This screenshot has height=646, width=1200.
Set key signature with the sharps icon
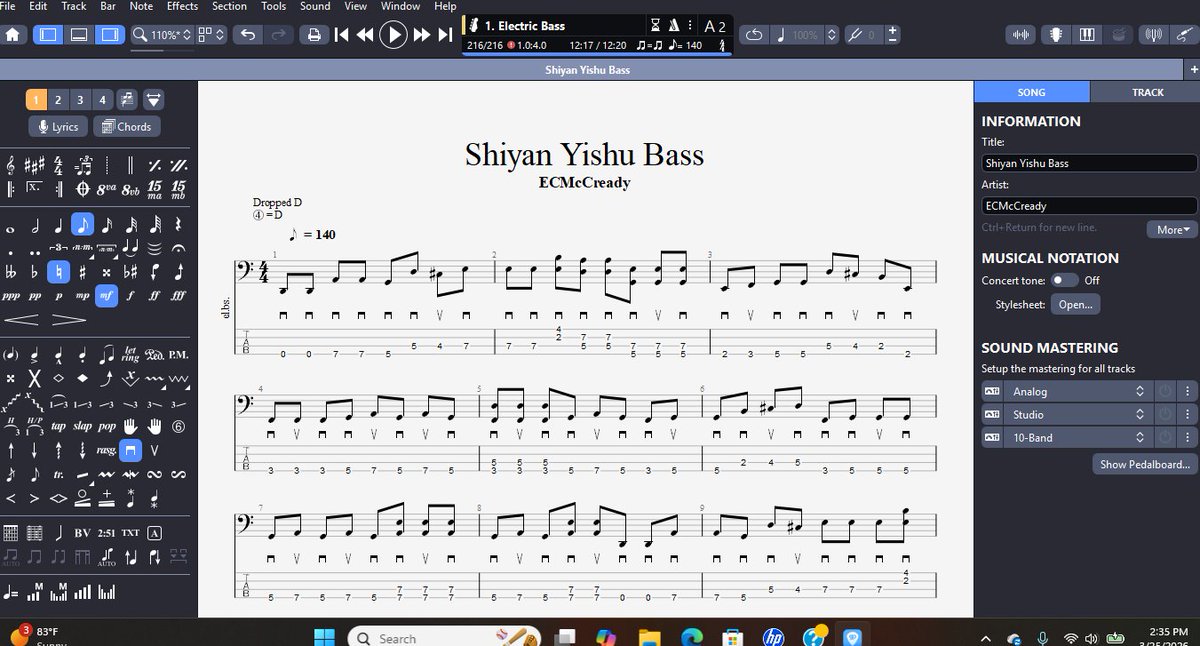[x=35, y=165]
